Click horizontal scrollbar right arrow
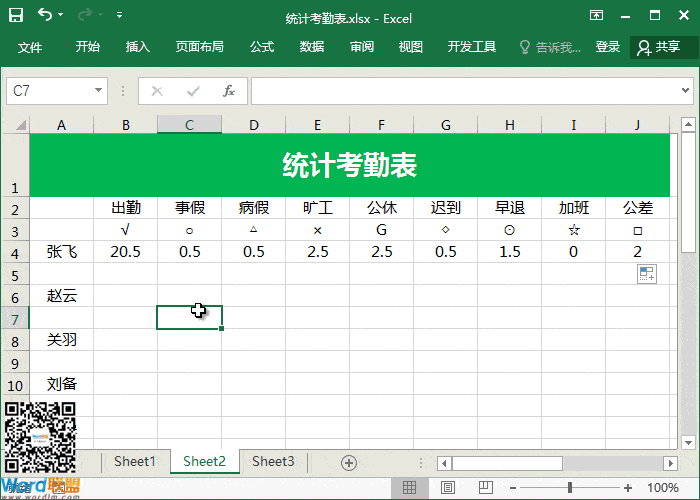Viewport: 700px width, 500px height. pos(670,463)
